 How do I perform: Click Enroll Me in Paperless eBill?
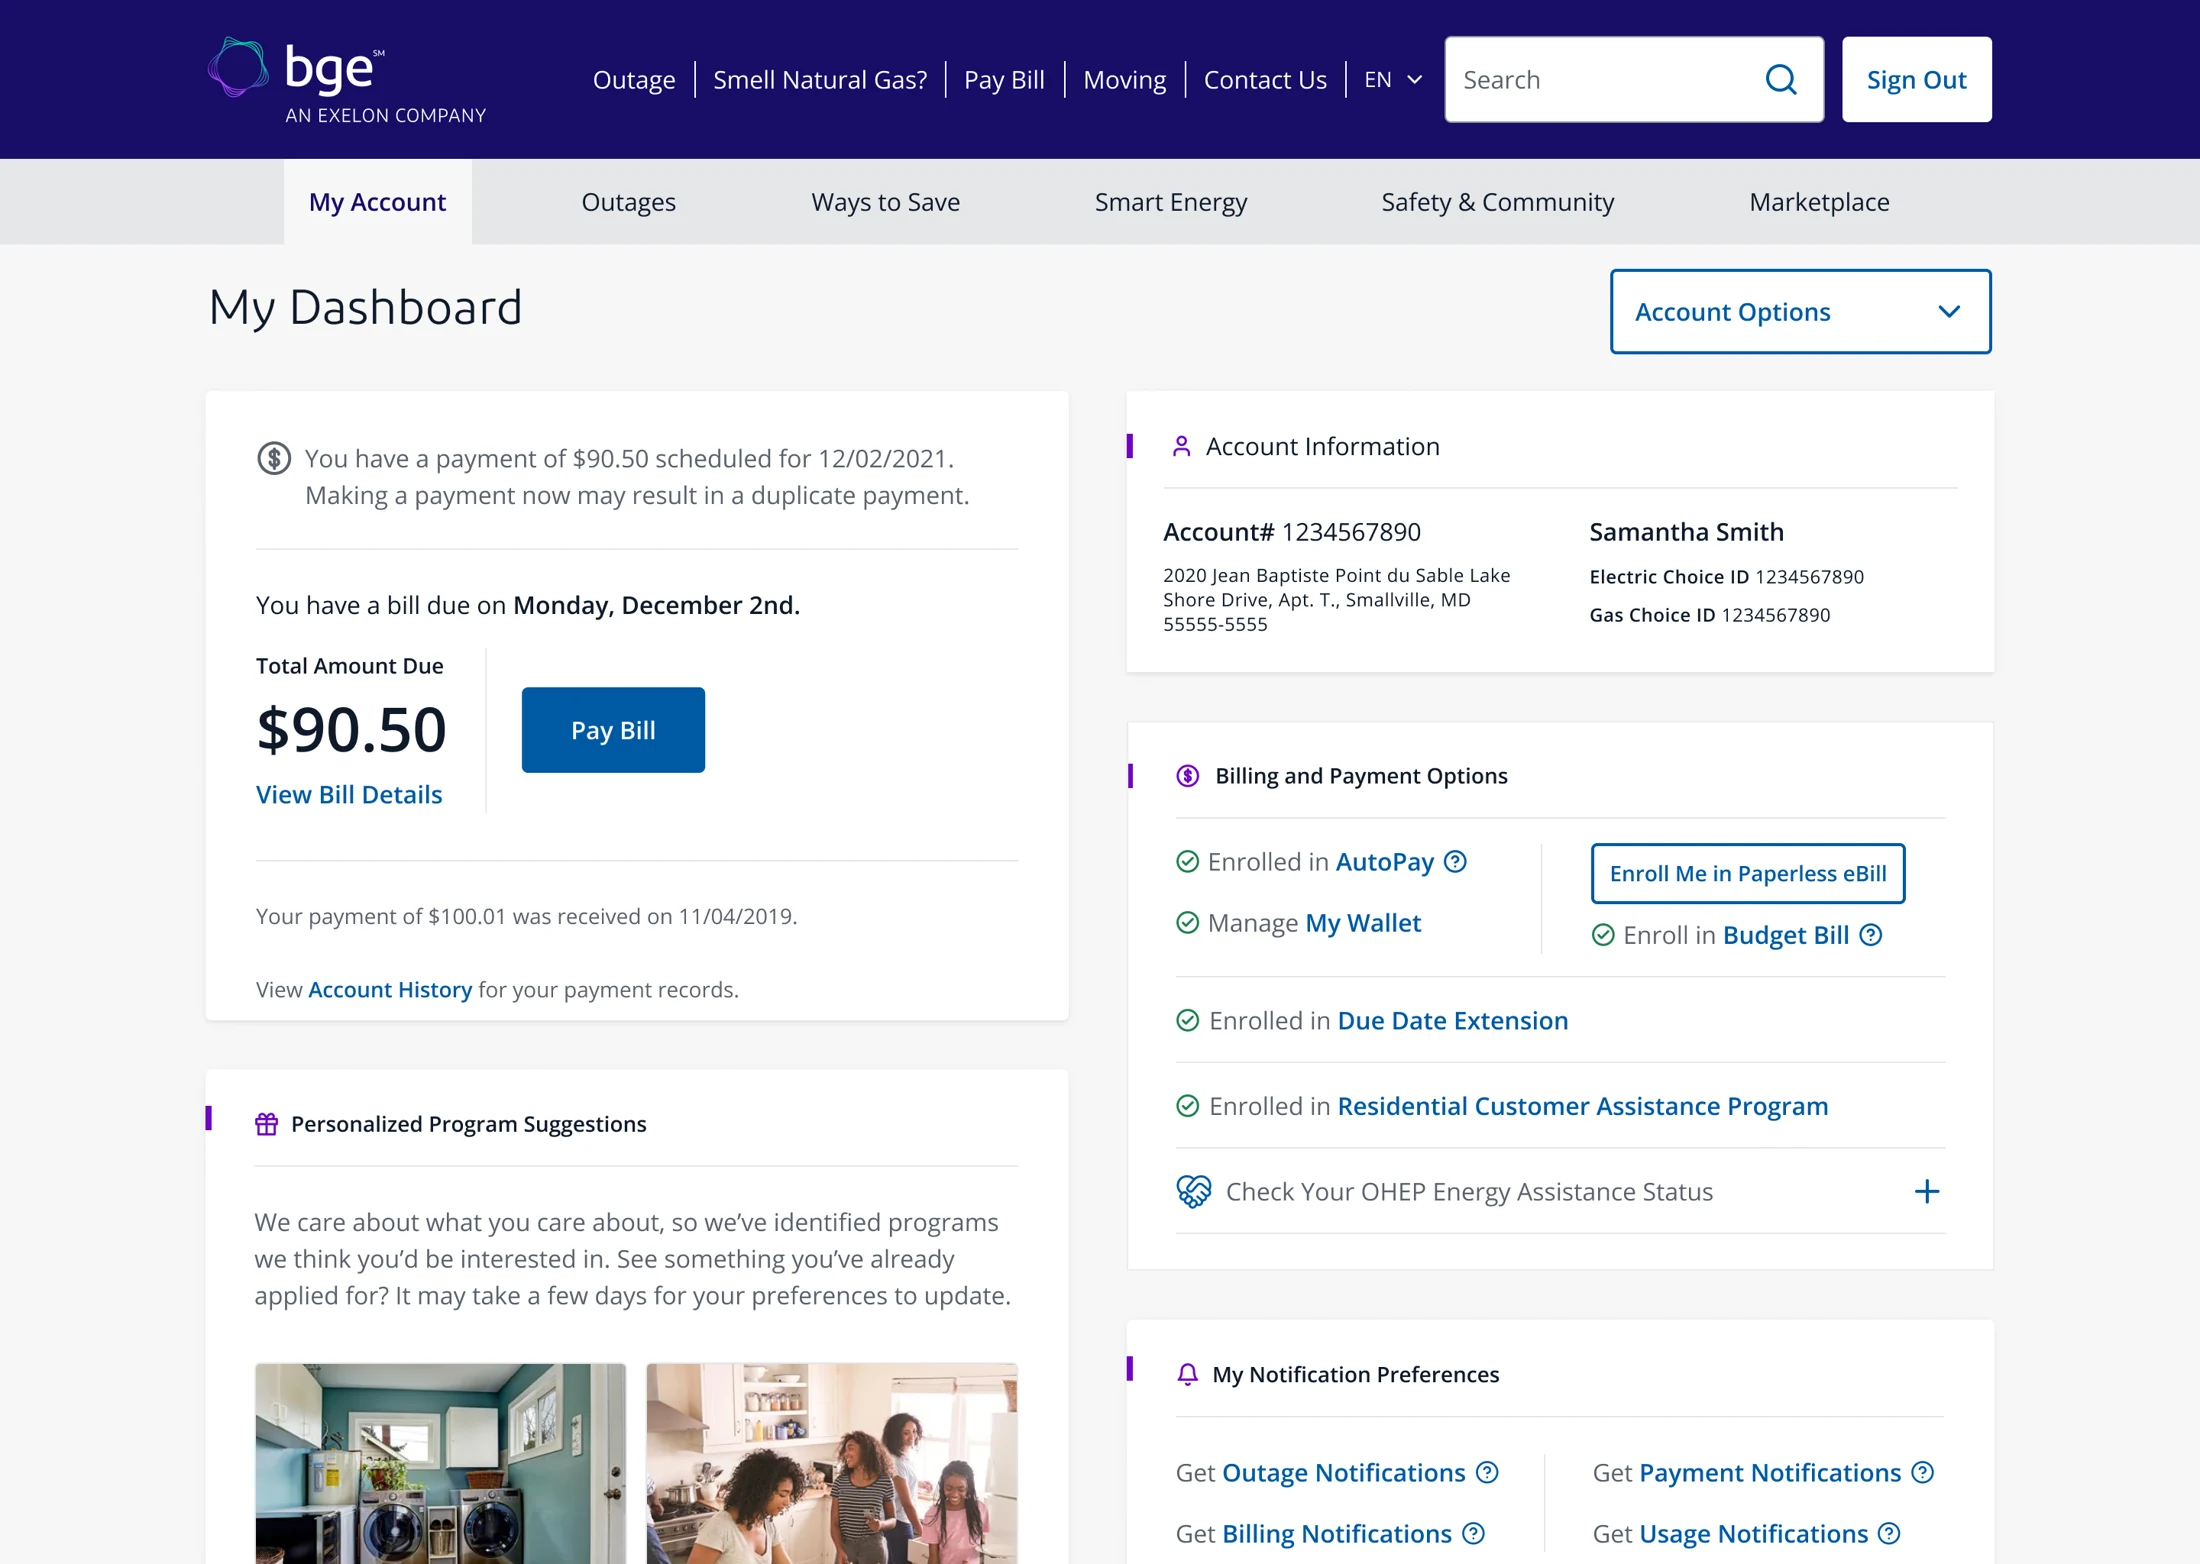click(x=1748, y=873)
